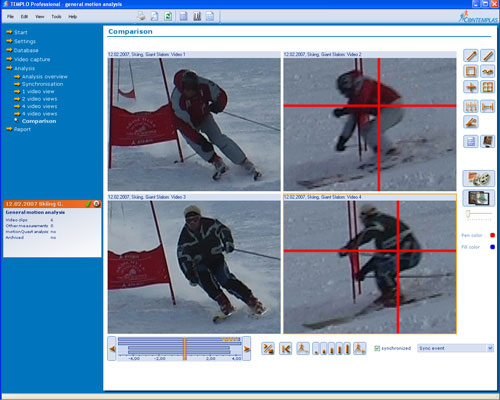Select Video 3 skier pane

(x=194, y=267)
